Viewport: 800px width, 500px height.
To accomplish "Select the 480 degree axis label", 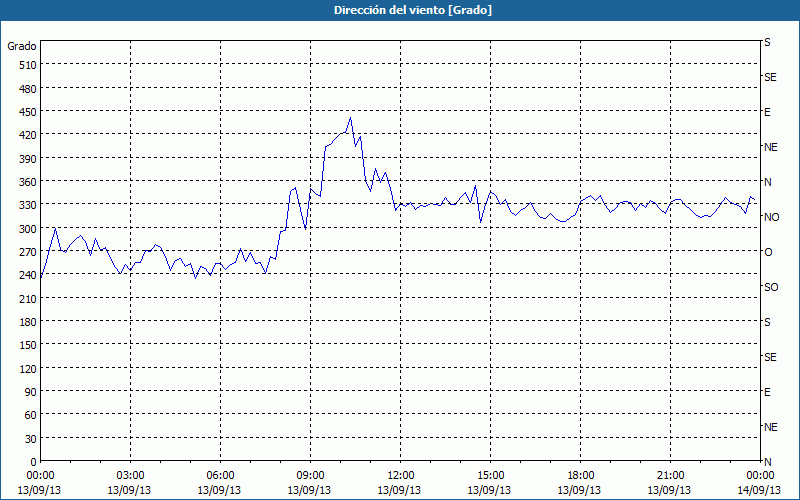I will pos(28,89).
